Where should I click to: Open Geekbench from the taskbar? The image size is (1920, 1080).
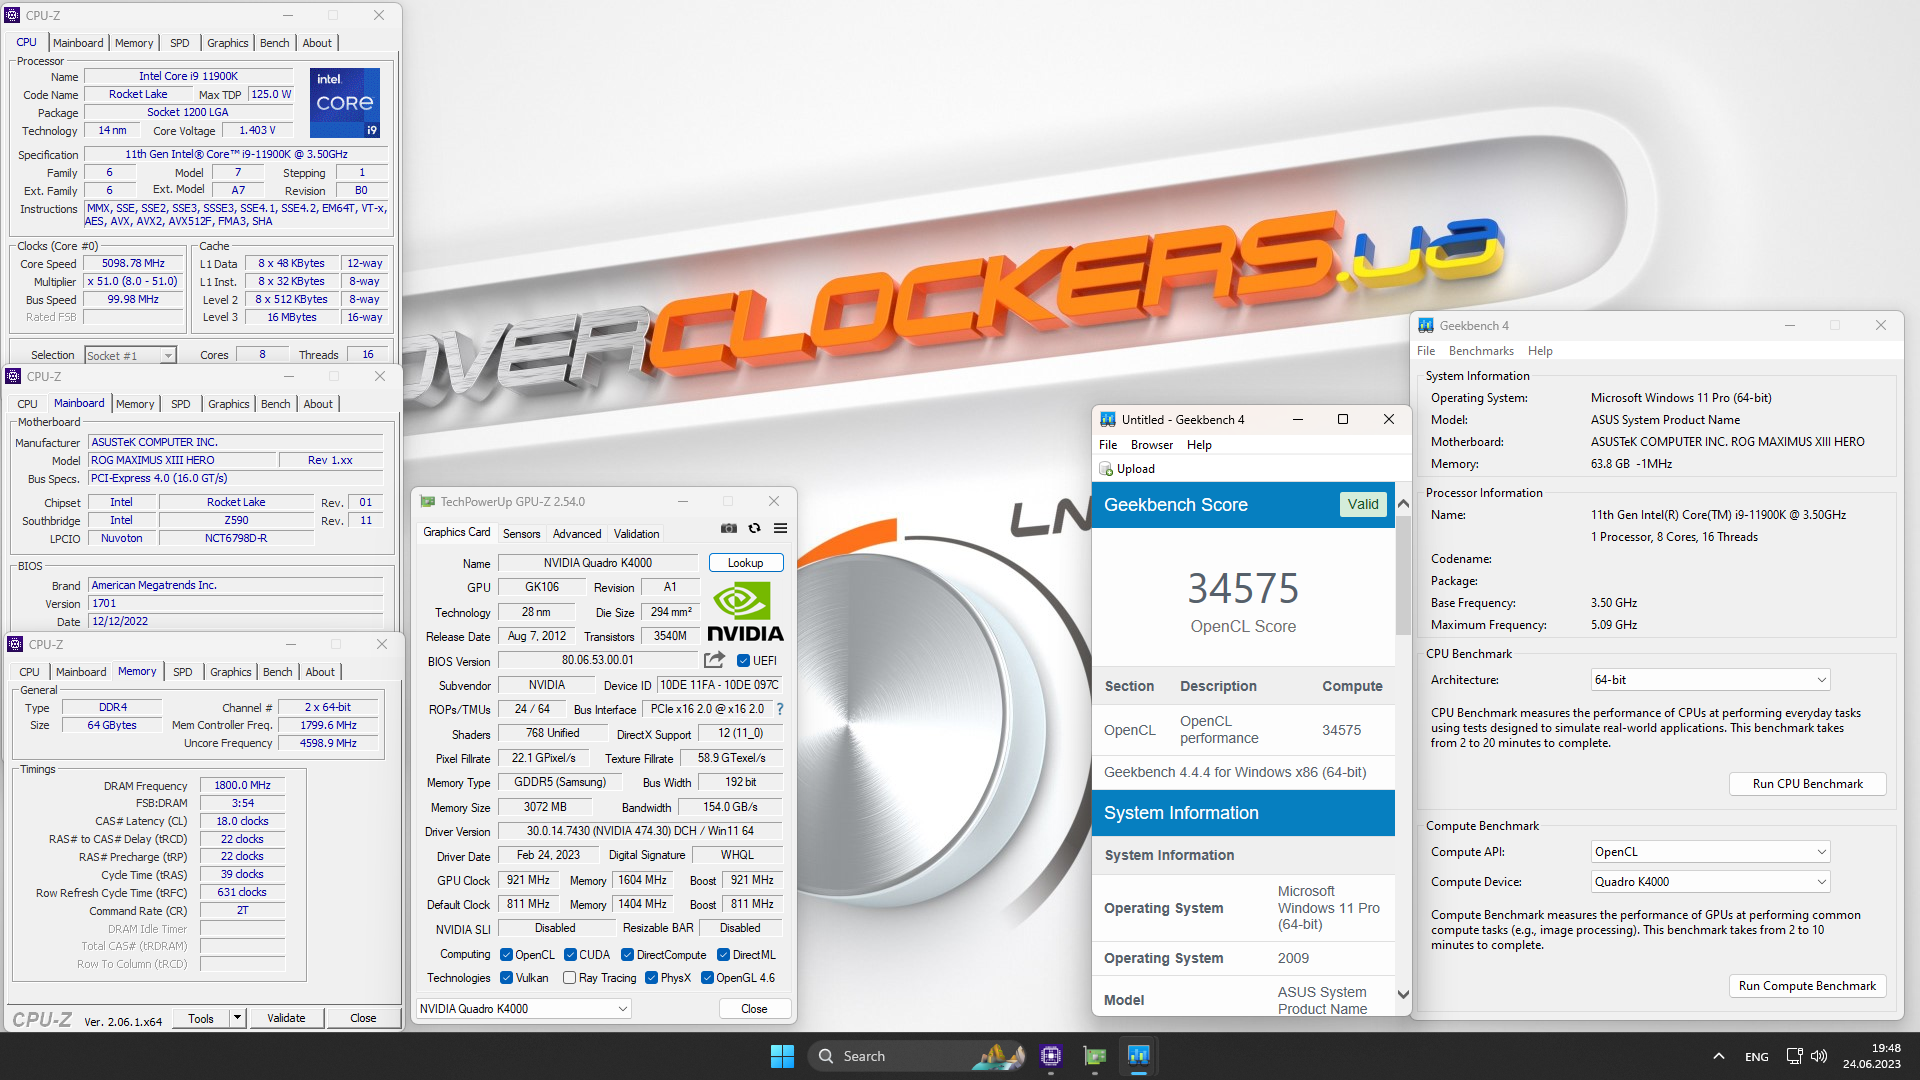point(1138,1056)
